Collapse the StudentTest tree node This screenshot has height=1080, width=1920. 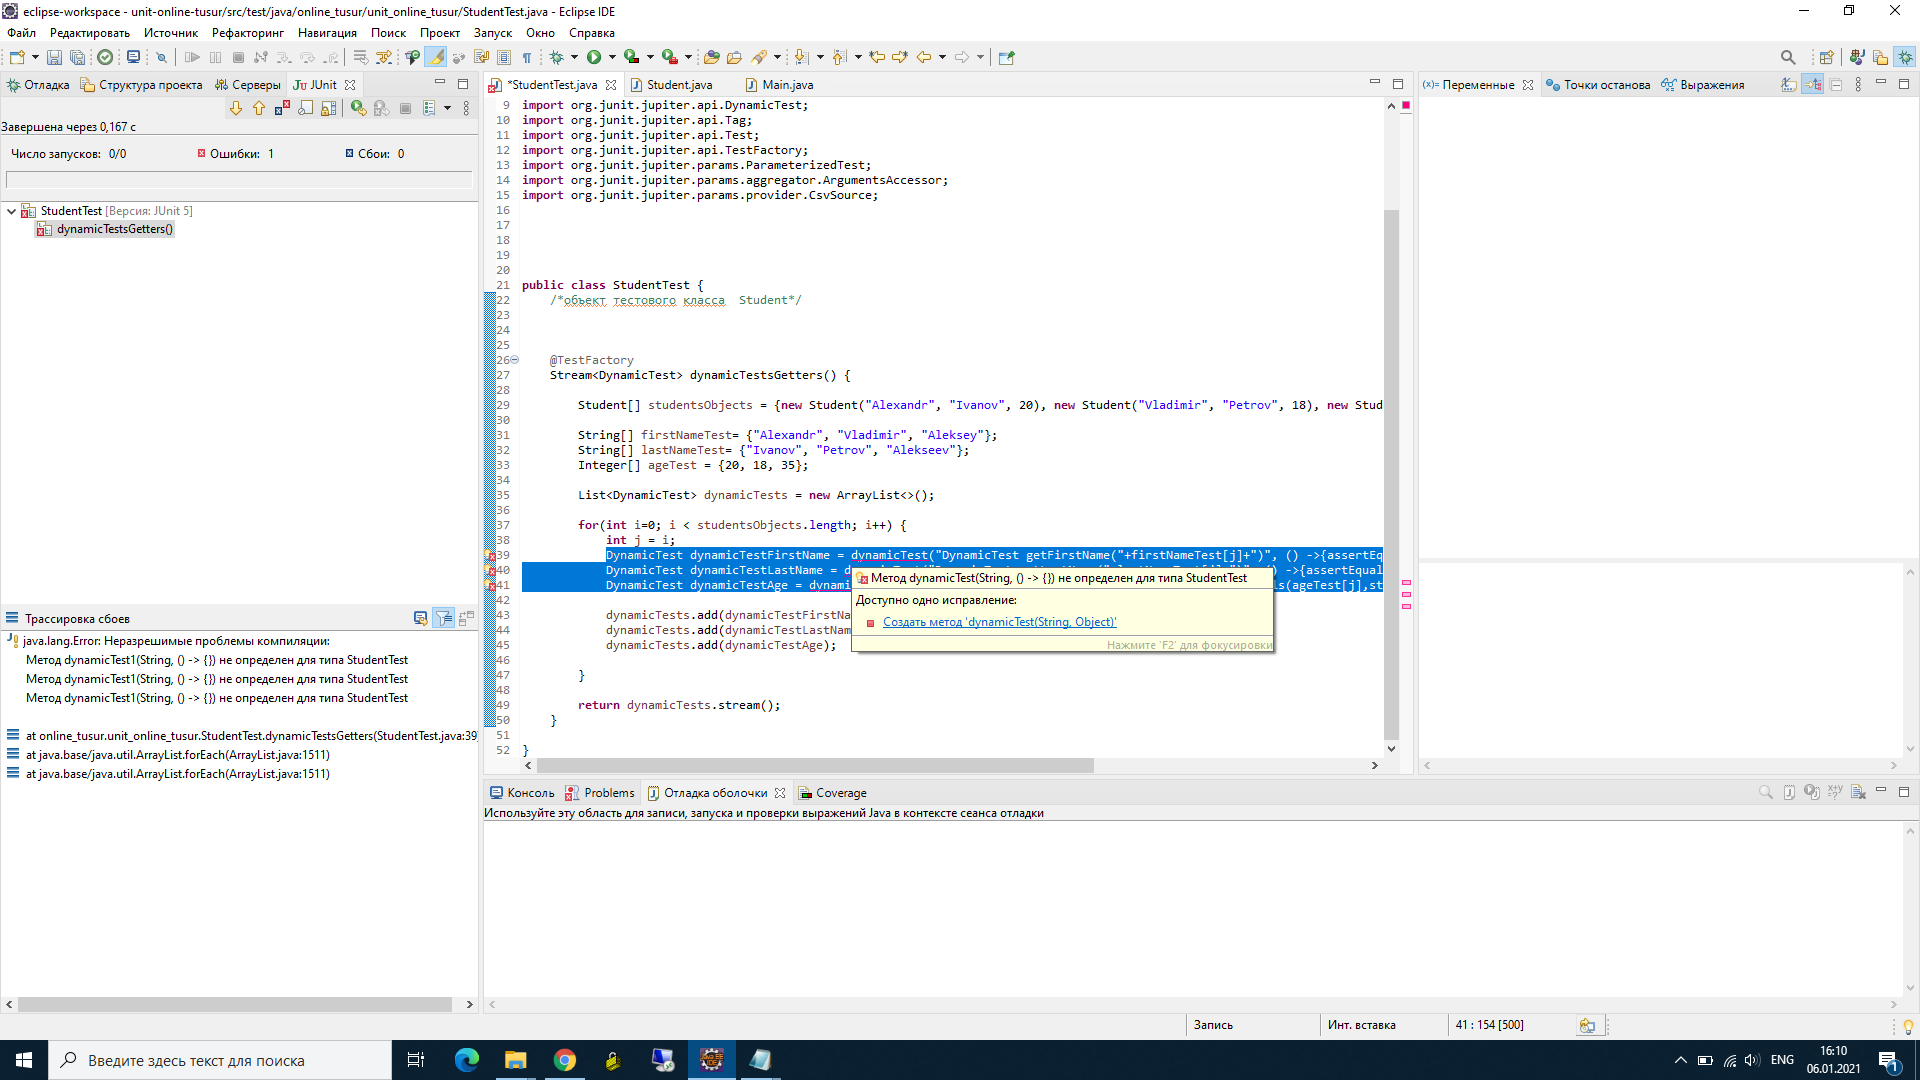[x=11, y=211]
